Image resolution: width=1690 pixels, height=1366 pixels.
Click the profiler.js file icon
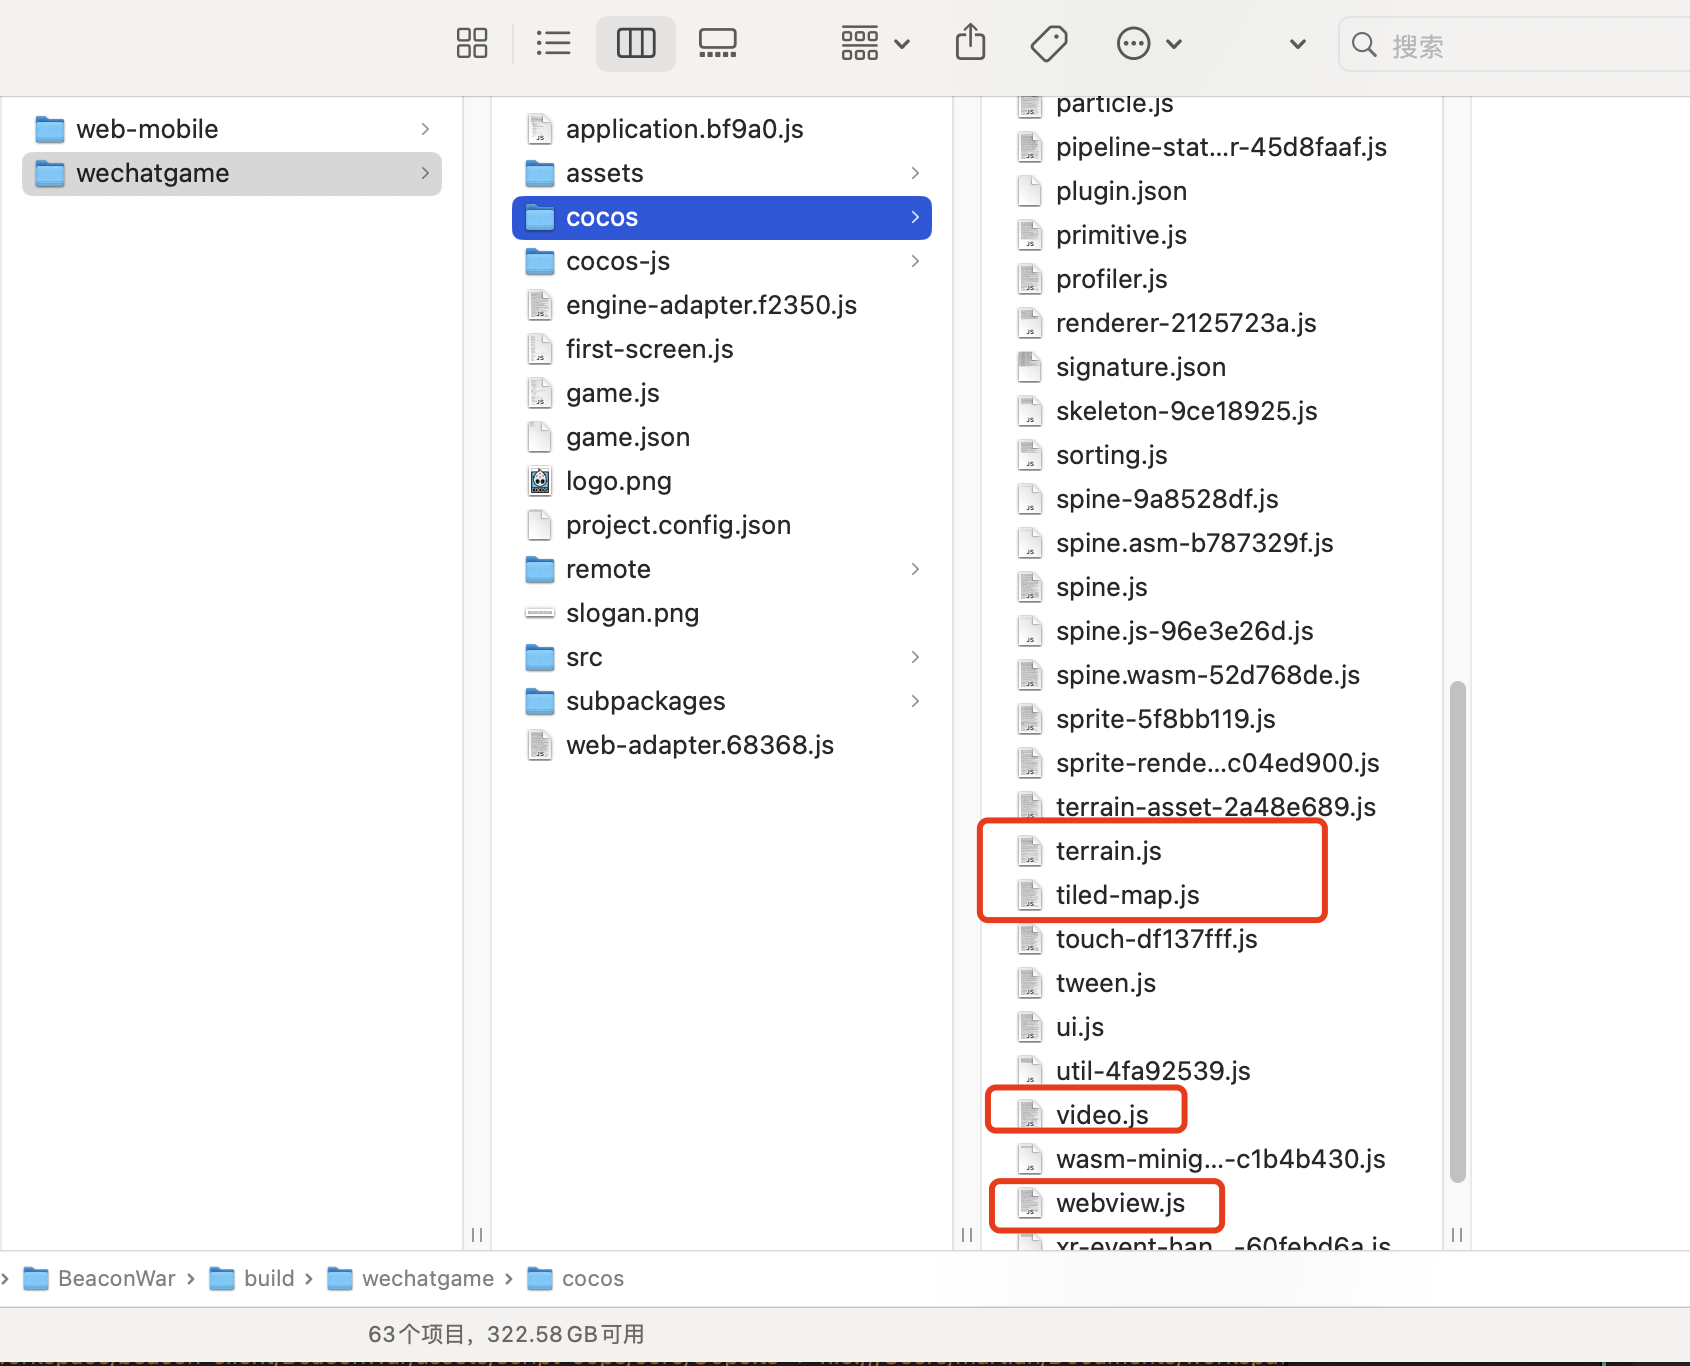[x=1030, y=279]
